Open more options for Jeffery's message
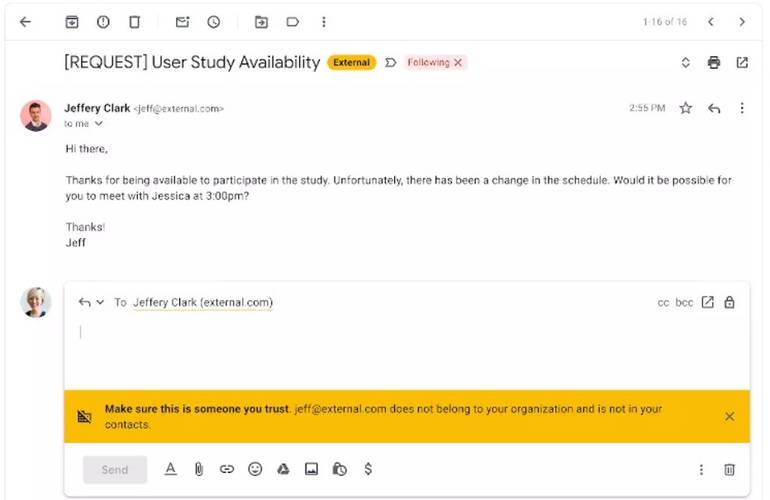770x500 pixels. tap(742, 108)
